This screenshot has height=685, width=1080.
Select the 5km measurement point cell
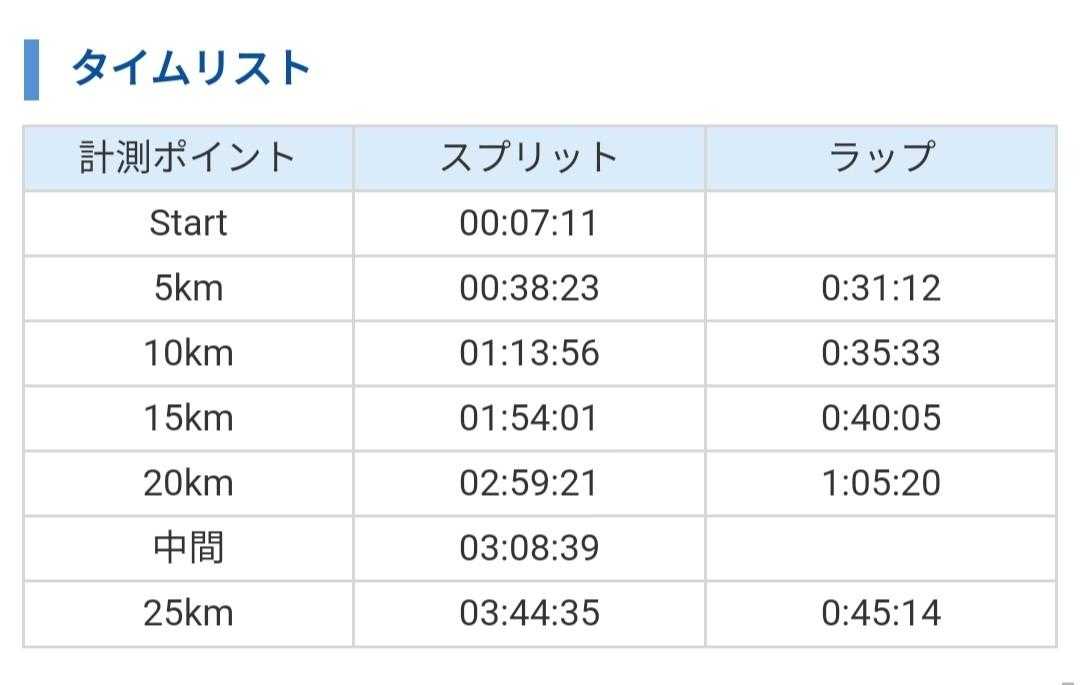coord(188,288)
